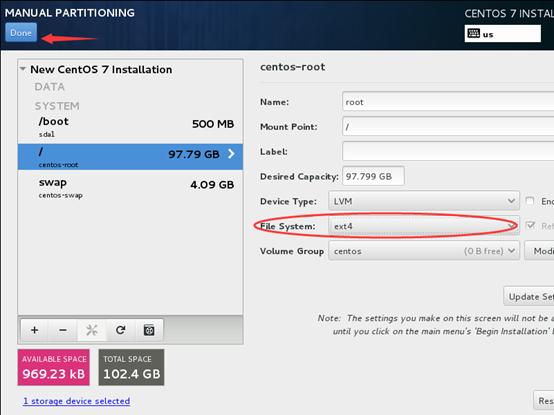Open the Device Type LVM dropdown
Screen dimensions: 554x415
click(x=424, y=201)
